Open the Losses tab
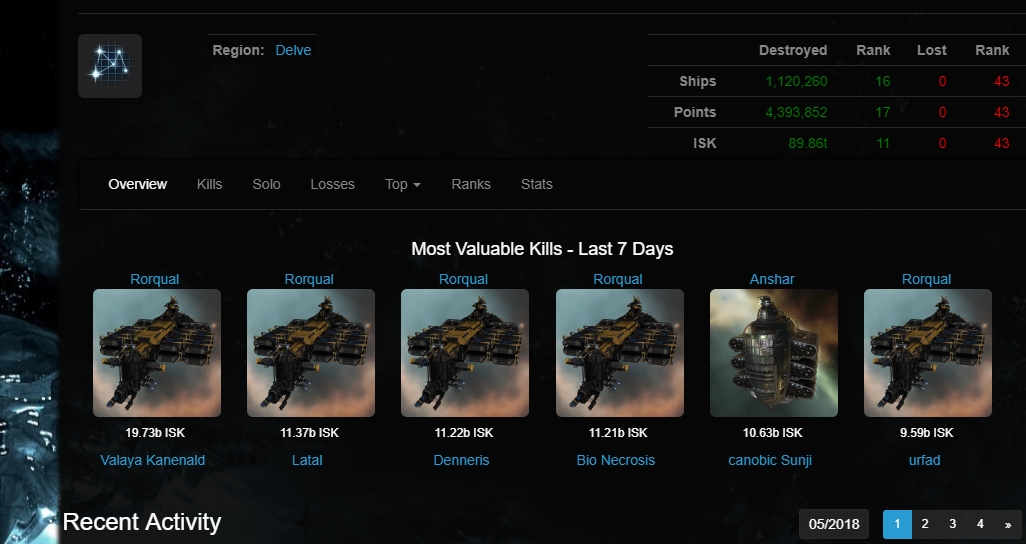Screen dimensions: 1026x544 click(x=332, y=184)
